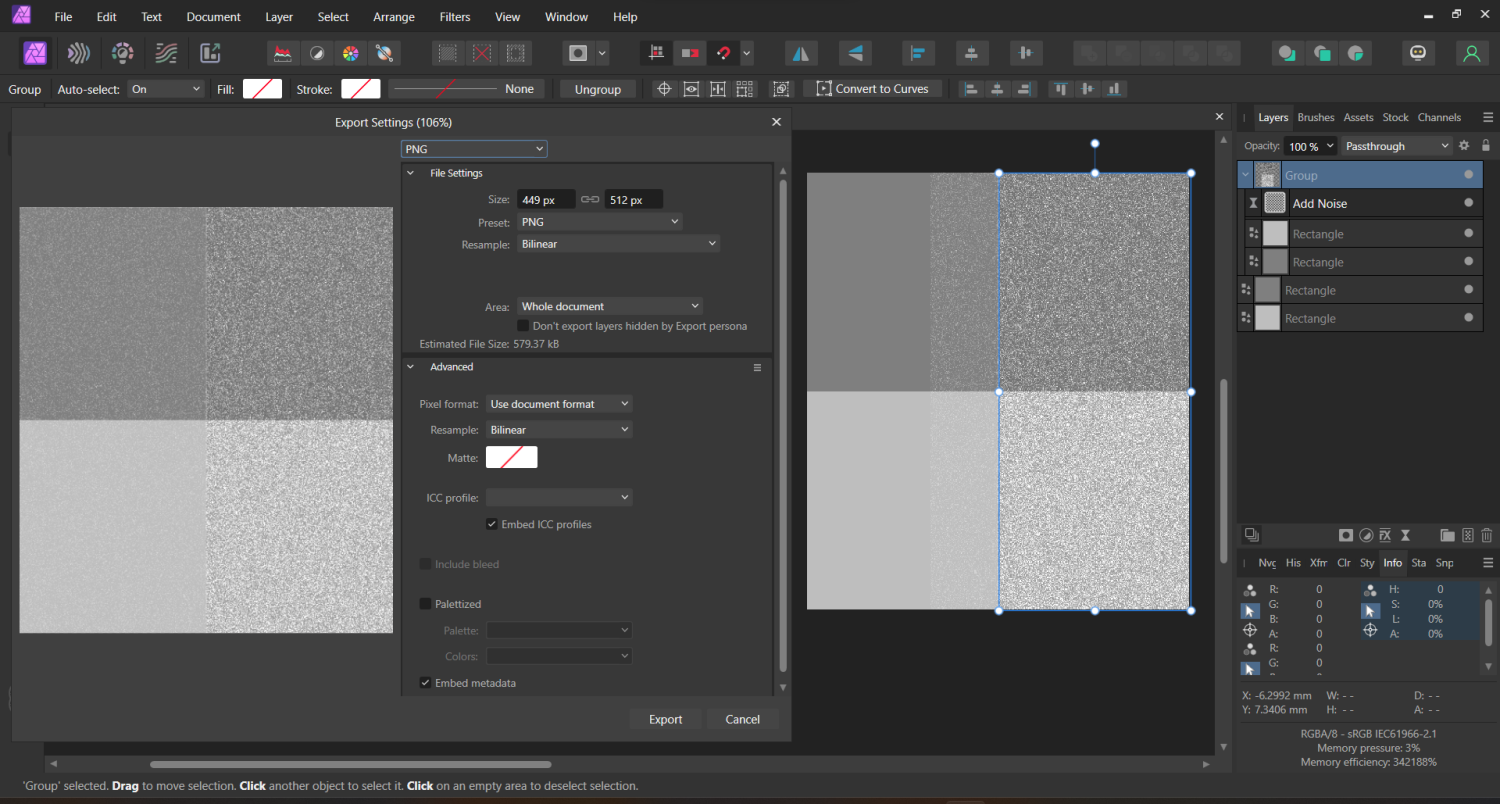The height and width of the screenshot is (804, 1500).
Task: Open the Area dropdown set to Whole document
Action: (609, 306)
